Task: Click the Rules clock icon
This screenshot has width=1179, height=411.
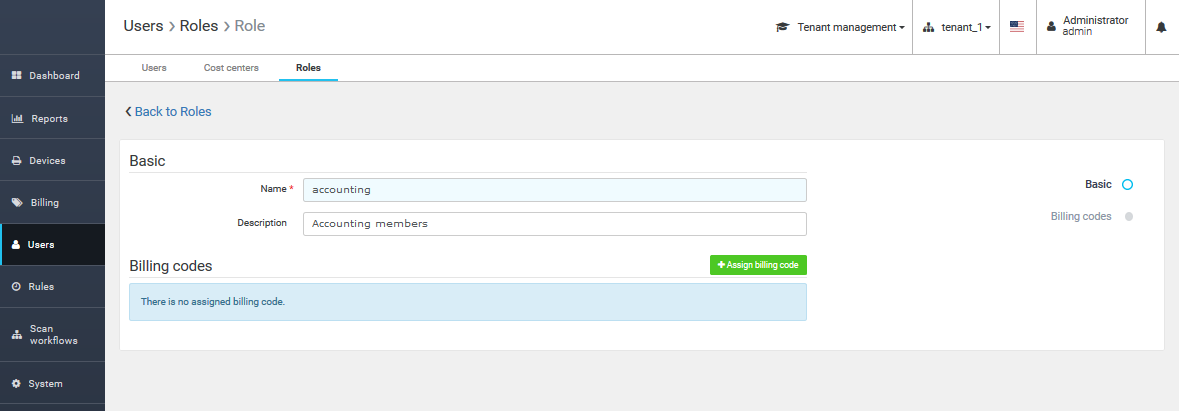Action: coord(17,287)
